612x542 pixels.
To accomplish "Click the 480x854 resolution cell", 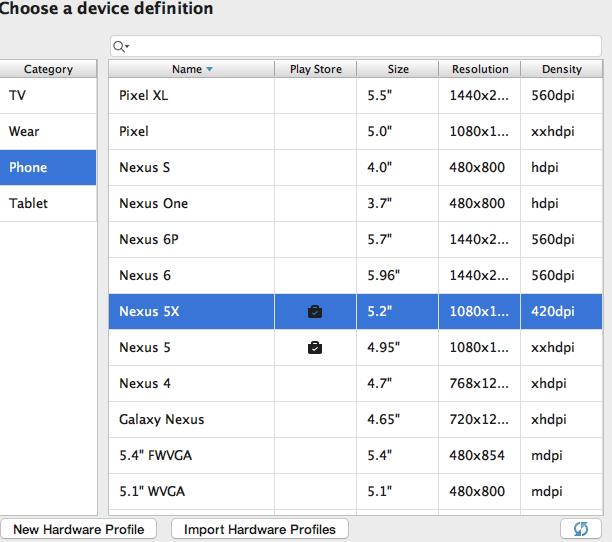I will tap(477, 455).
